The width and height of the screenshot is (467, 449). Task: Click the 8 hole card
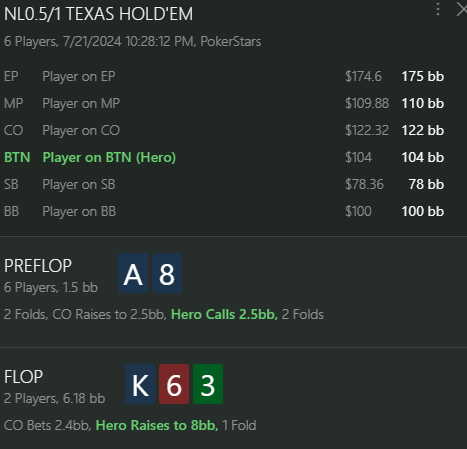point(167,273)
